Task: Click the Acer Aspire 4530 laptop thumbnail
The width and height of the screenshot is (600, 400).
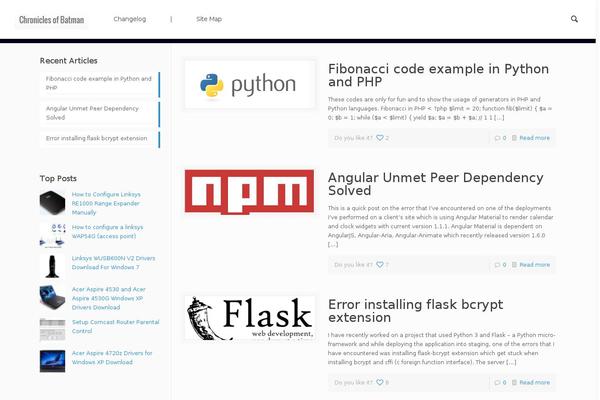Action: click(x=52, y=297)
